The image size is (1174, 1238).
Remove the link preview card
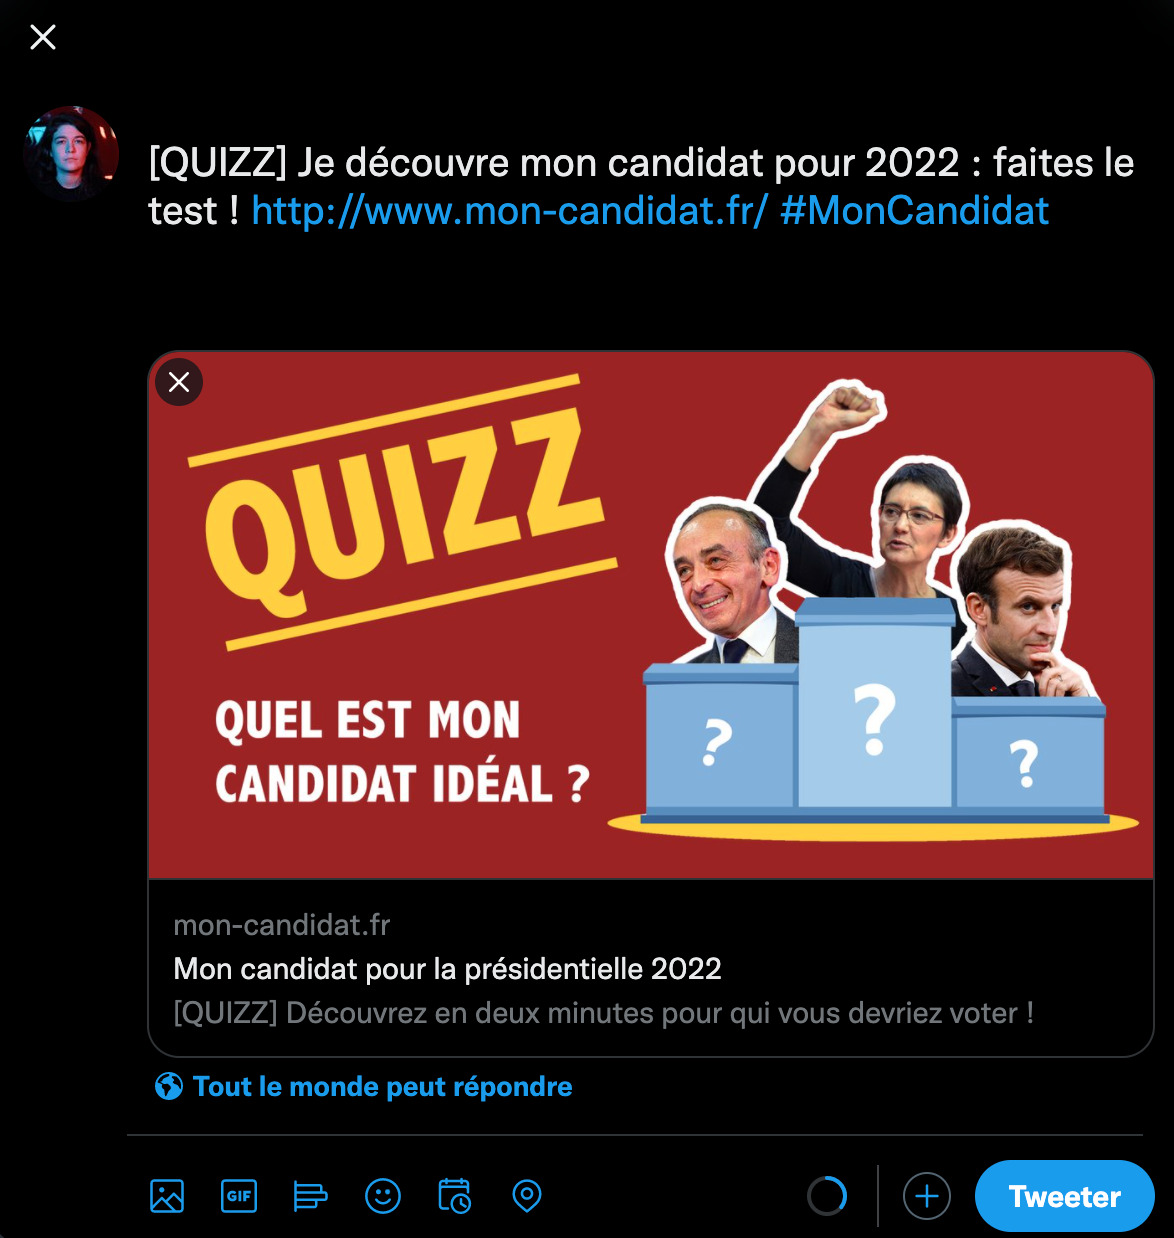click(179, 382)
